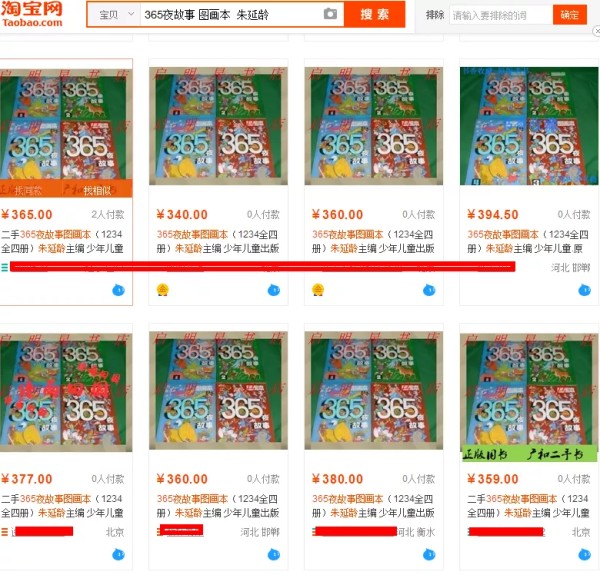
Task: Open the Taobao logo homepage link
Action: (32, 14)
